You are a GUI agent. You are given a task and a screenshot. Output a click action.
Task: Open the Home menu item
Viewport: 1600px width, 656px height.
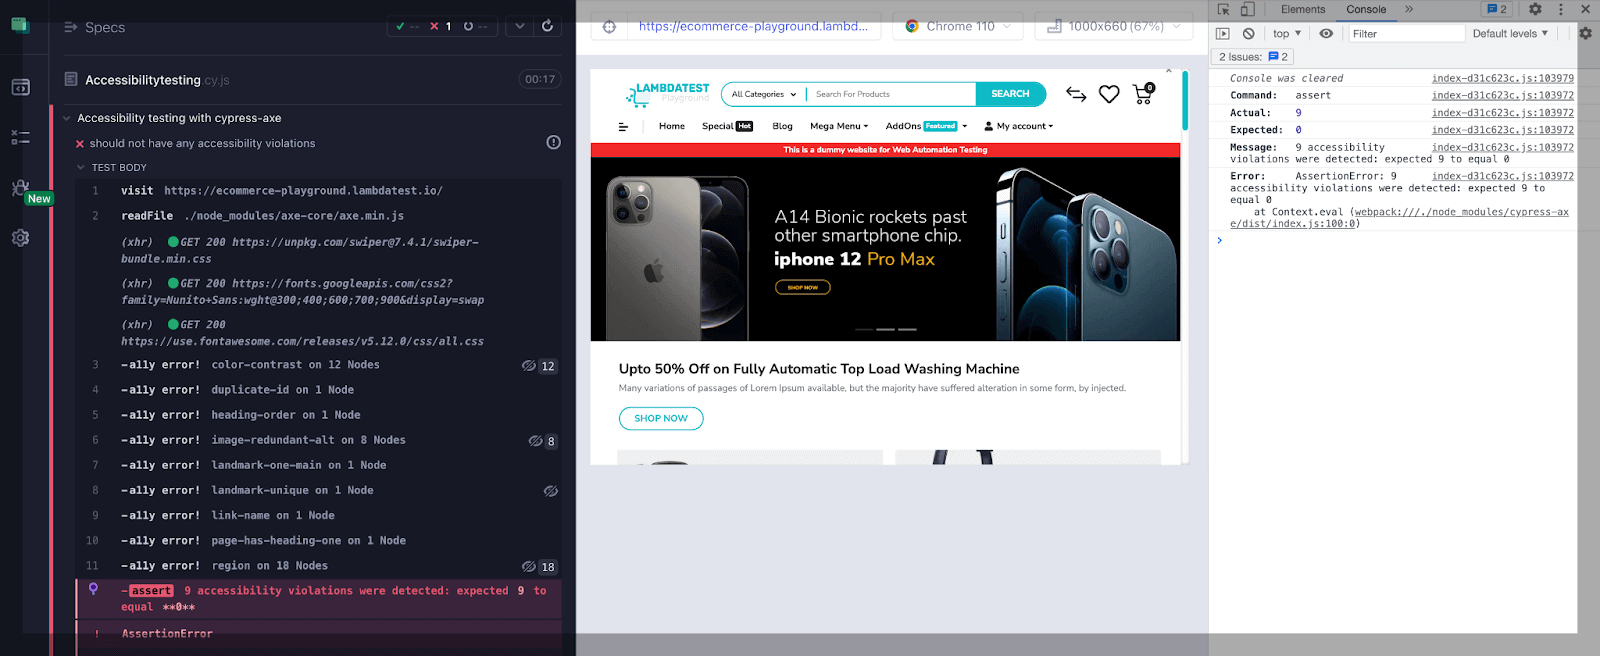click(x=672, y=127)
